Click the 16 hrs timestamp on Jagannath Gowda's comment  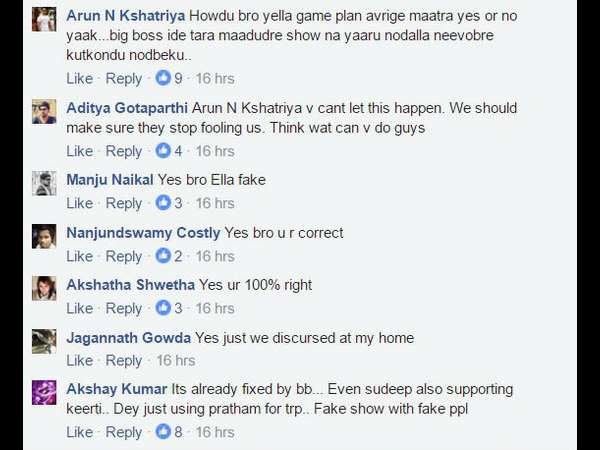[176, 360]
